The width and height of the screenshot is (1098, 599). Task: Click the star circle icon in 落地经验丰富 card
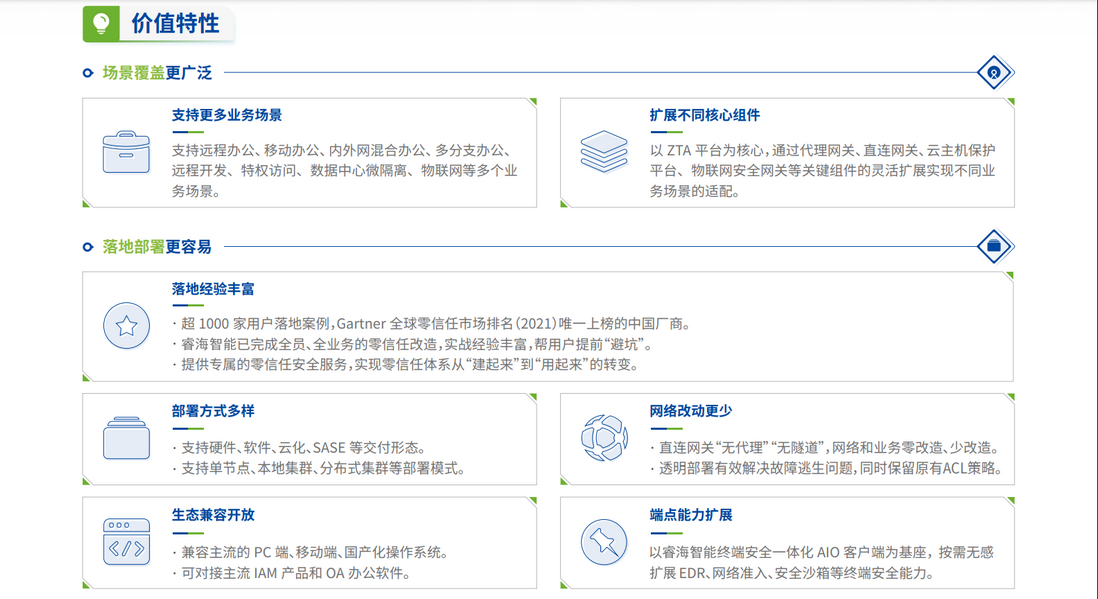click(x=126, y=326)
